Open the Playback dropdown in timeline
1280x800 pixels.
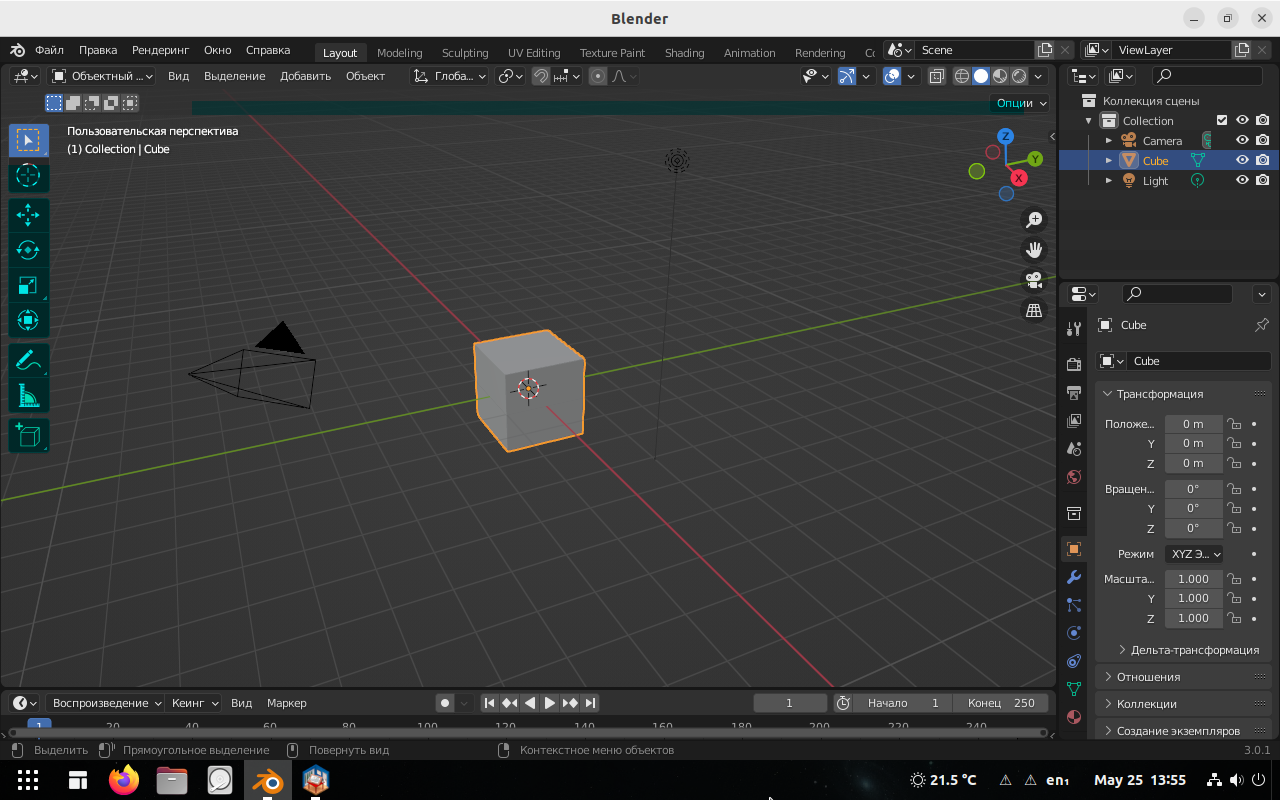click(107, 703)
